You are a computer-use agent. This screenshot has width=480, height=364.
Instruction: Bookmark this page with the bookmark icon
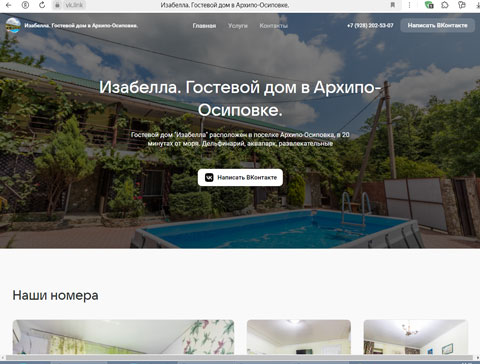pos(393,5)
